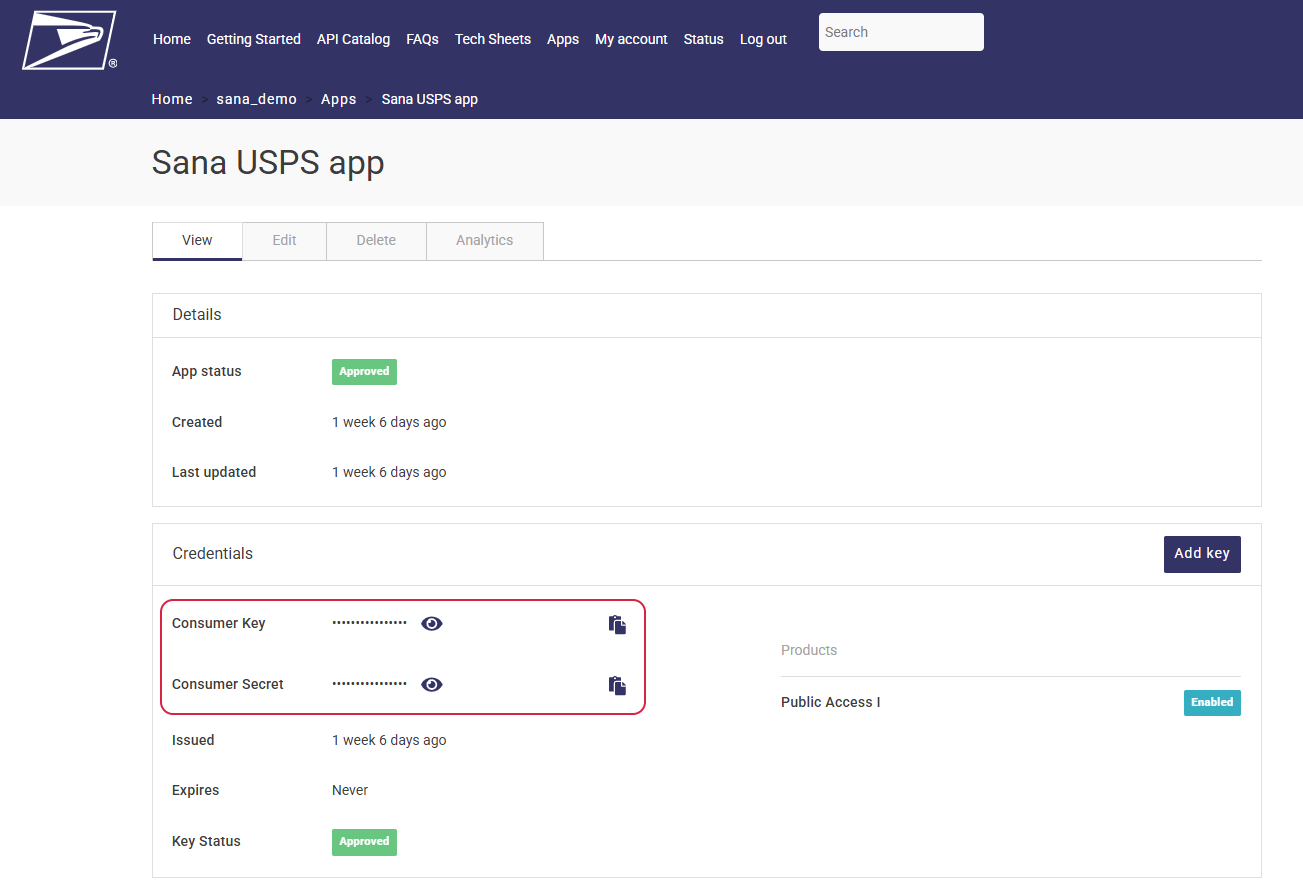Click the Sana USPS app page title

[x=268, y=163]
